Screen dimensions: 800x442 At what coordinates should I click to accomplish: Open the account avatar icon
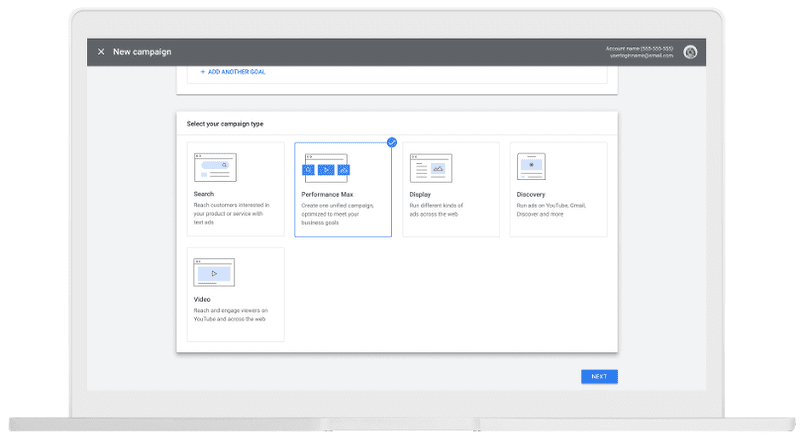[x=690, y=52]
